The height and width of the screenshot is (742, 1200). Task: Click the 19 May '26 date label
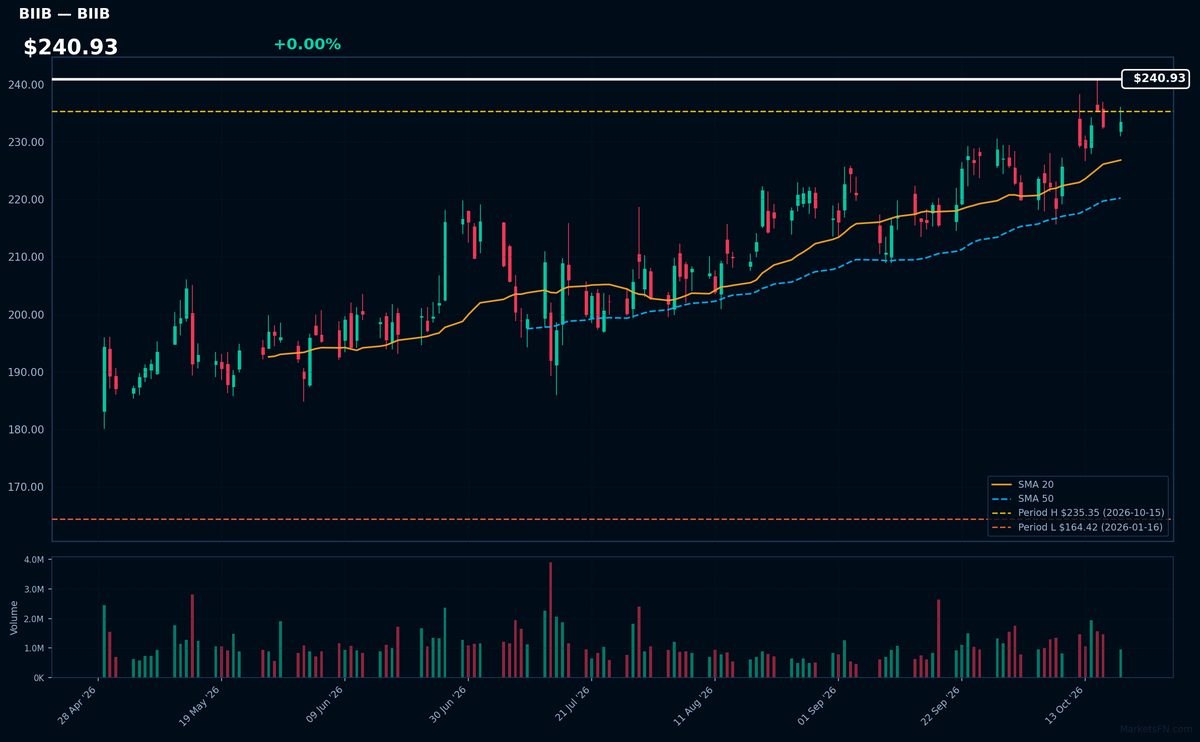[201, 705]
